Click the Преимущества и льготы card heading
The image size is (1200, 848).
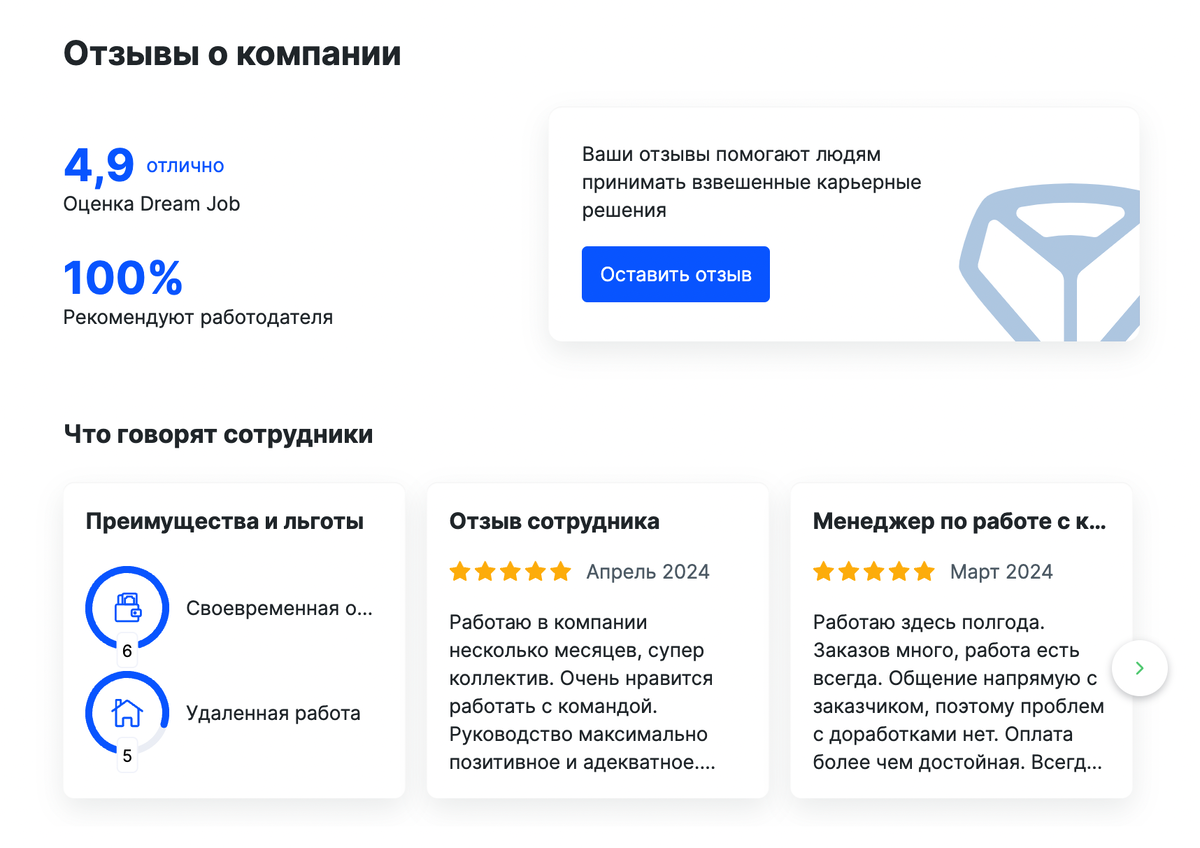225,521
